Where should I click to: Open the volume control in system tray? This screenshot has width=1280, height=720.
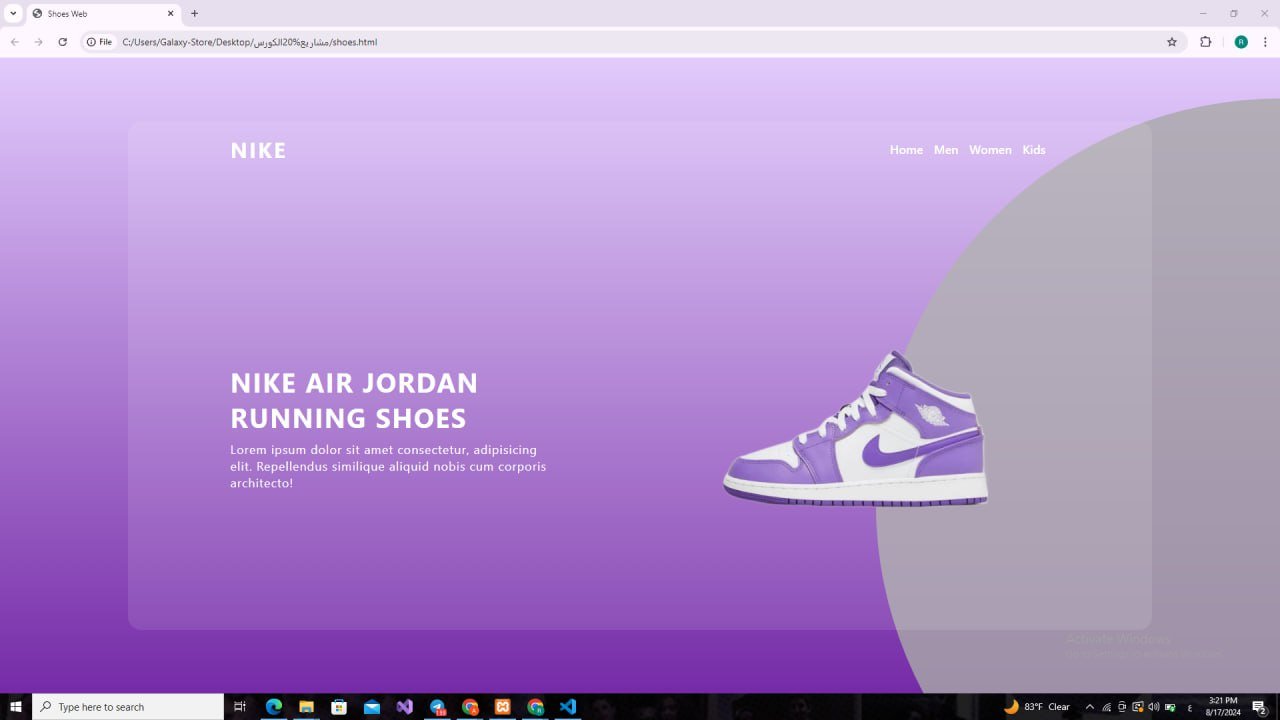click(x=1154, y=707)
